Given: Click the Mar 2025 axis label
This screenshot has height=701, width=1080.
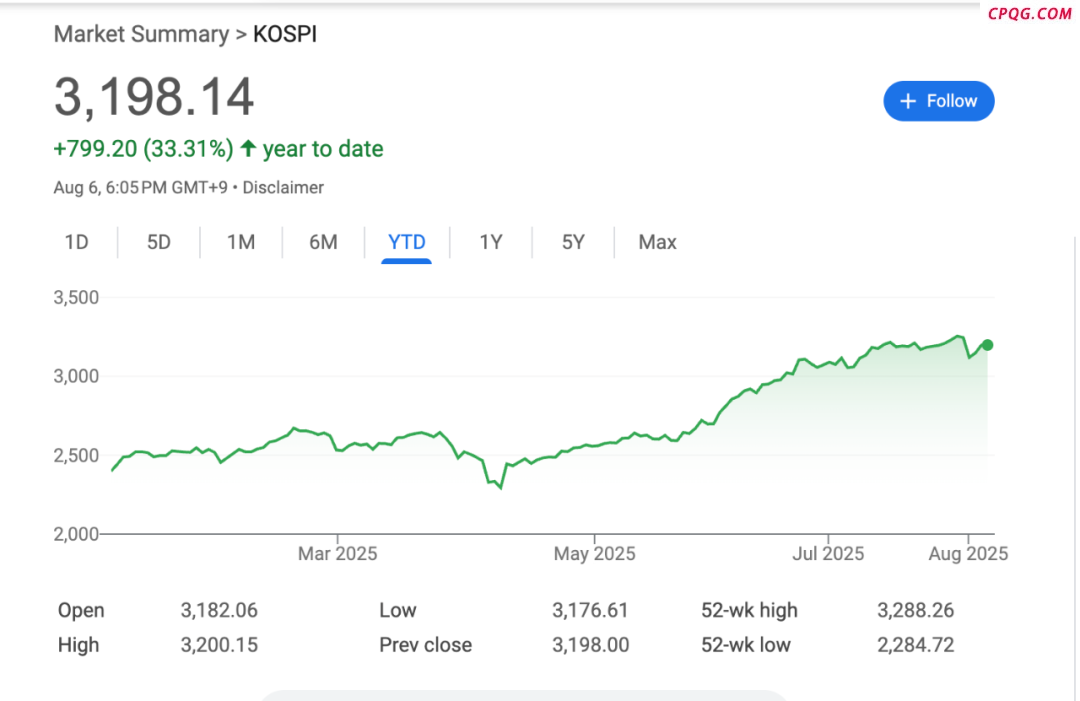Looking at the screenshot, I should pyautogui.click(x=338, y=554).
